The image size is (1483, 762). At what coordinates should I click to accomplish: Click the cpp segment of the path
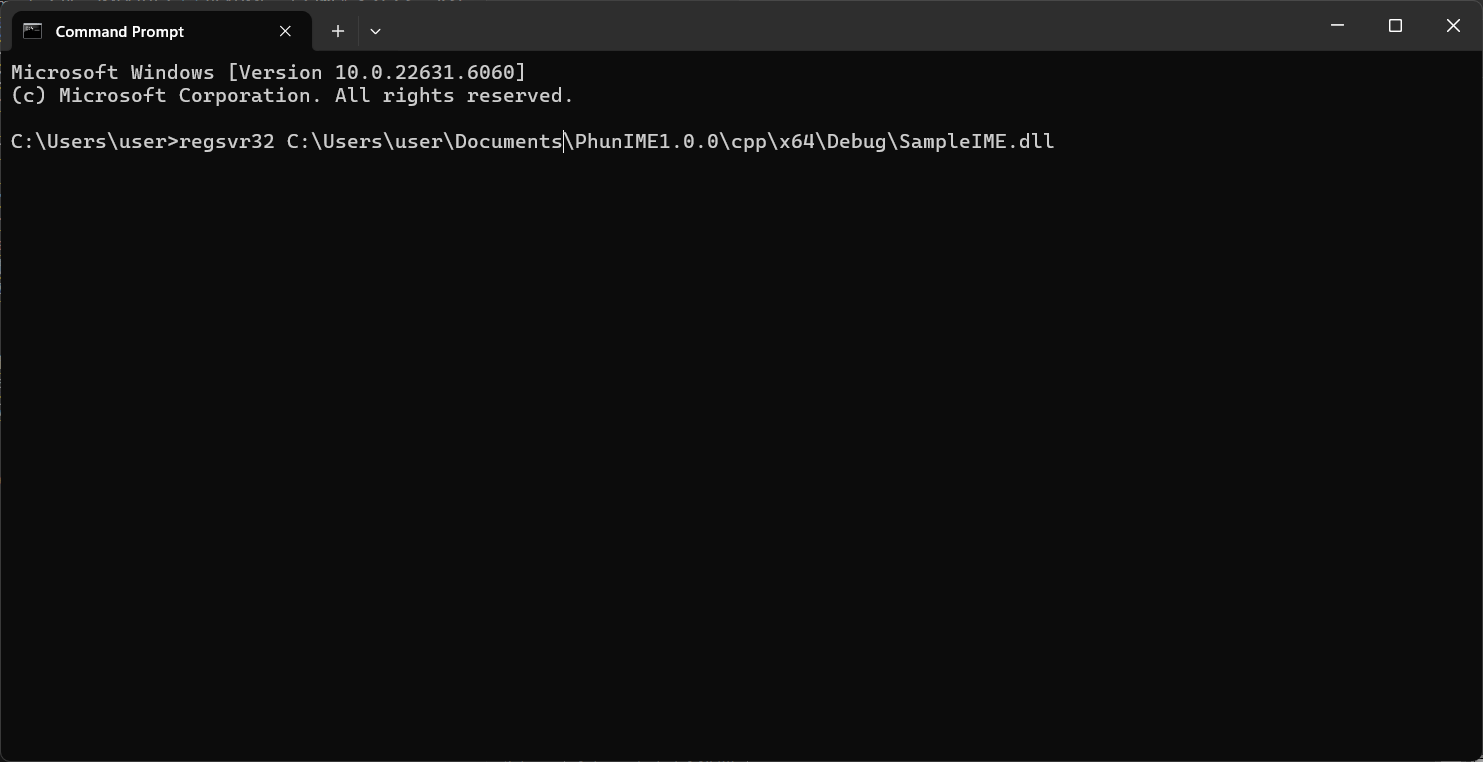click(x=748, y=142)
